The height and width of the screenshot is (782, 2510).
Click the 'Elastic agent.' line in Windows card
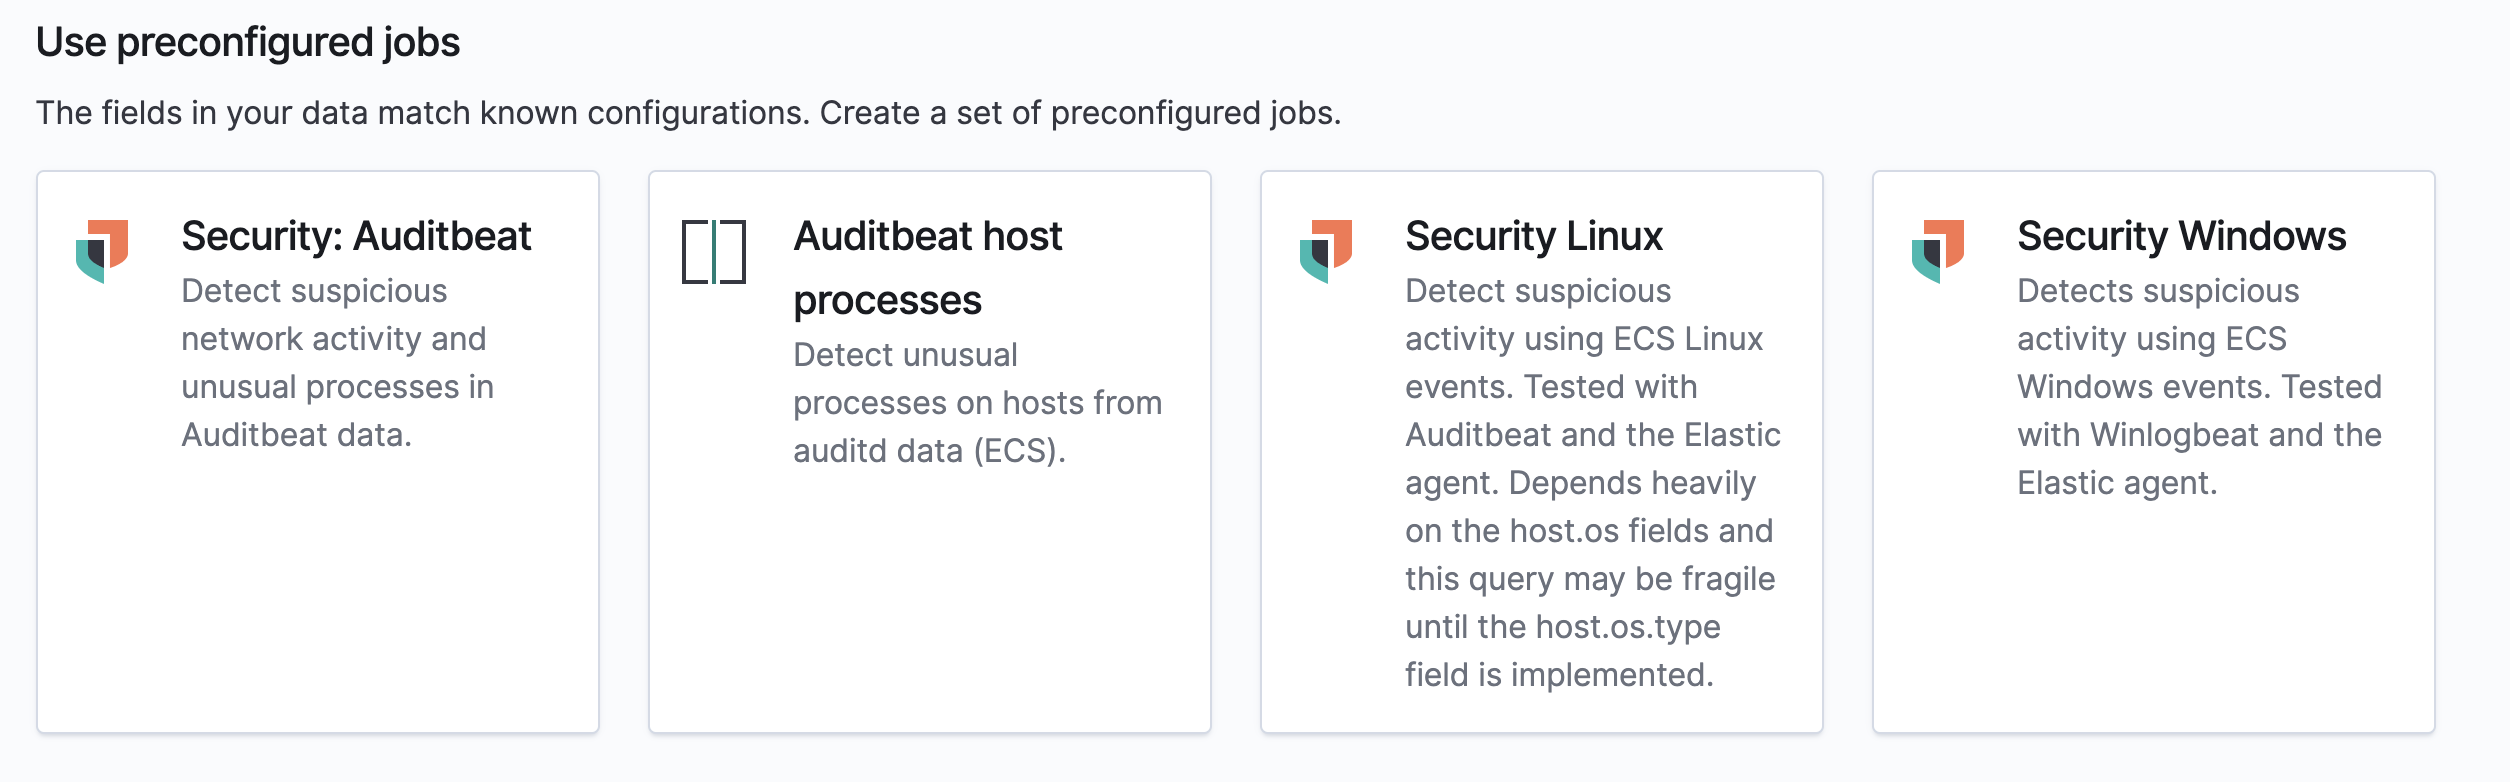point(2116,483)
